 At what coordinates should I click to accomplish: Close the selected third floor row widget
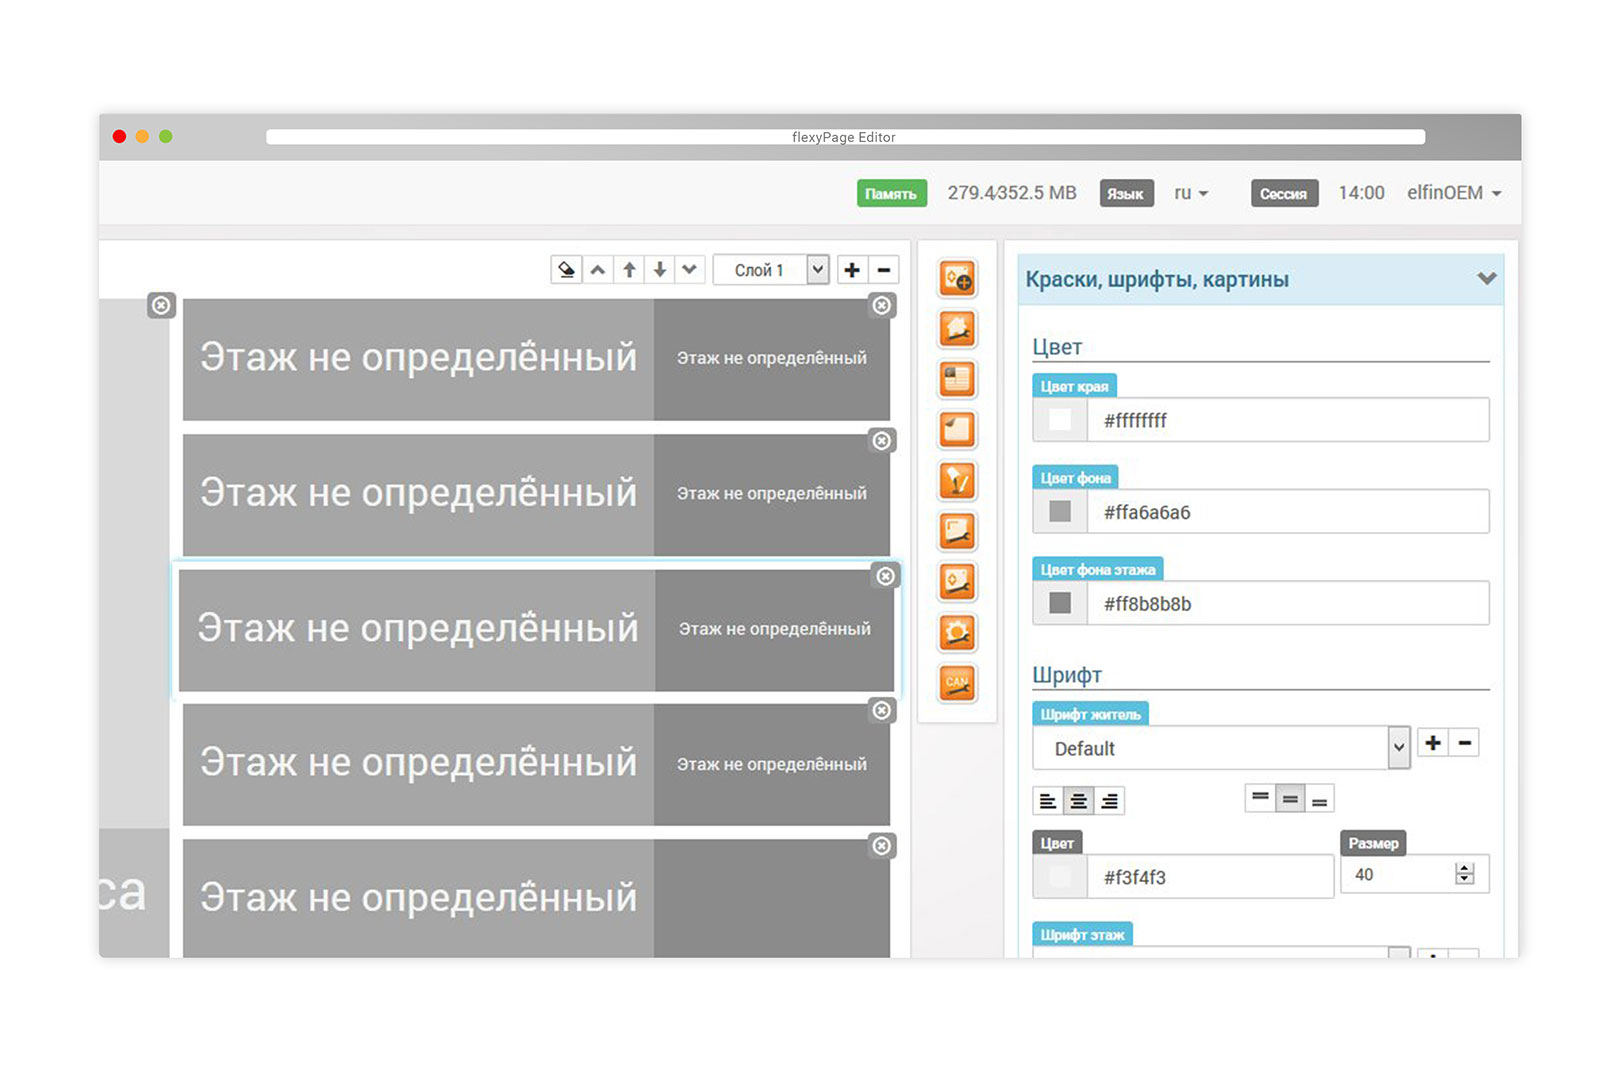(x=886, y=576)
